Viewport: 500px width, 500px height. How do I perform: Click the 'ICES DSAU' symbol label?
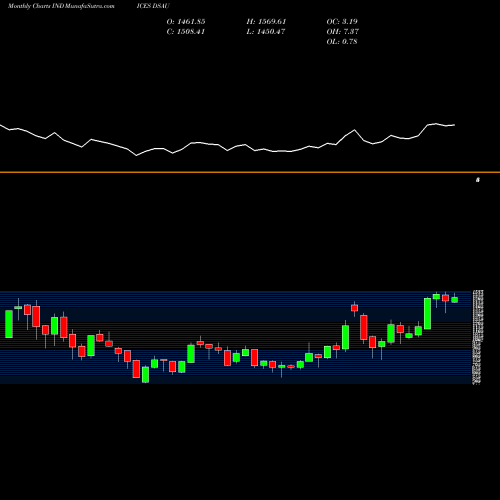coord(153,6)
